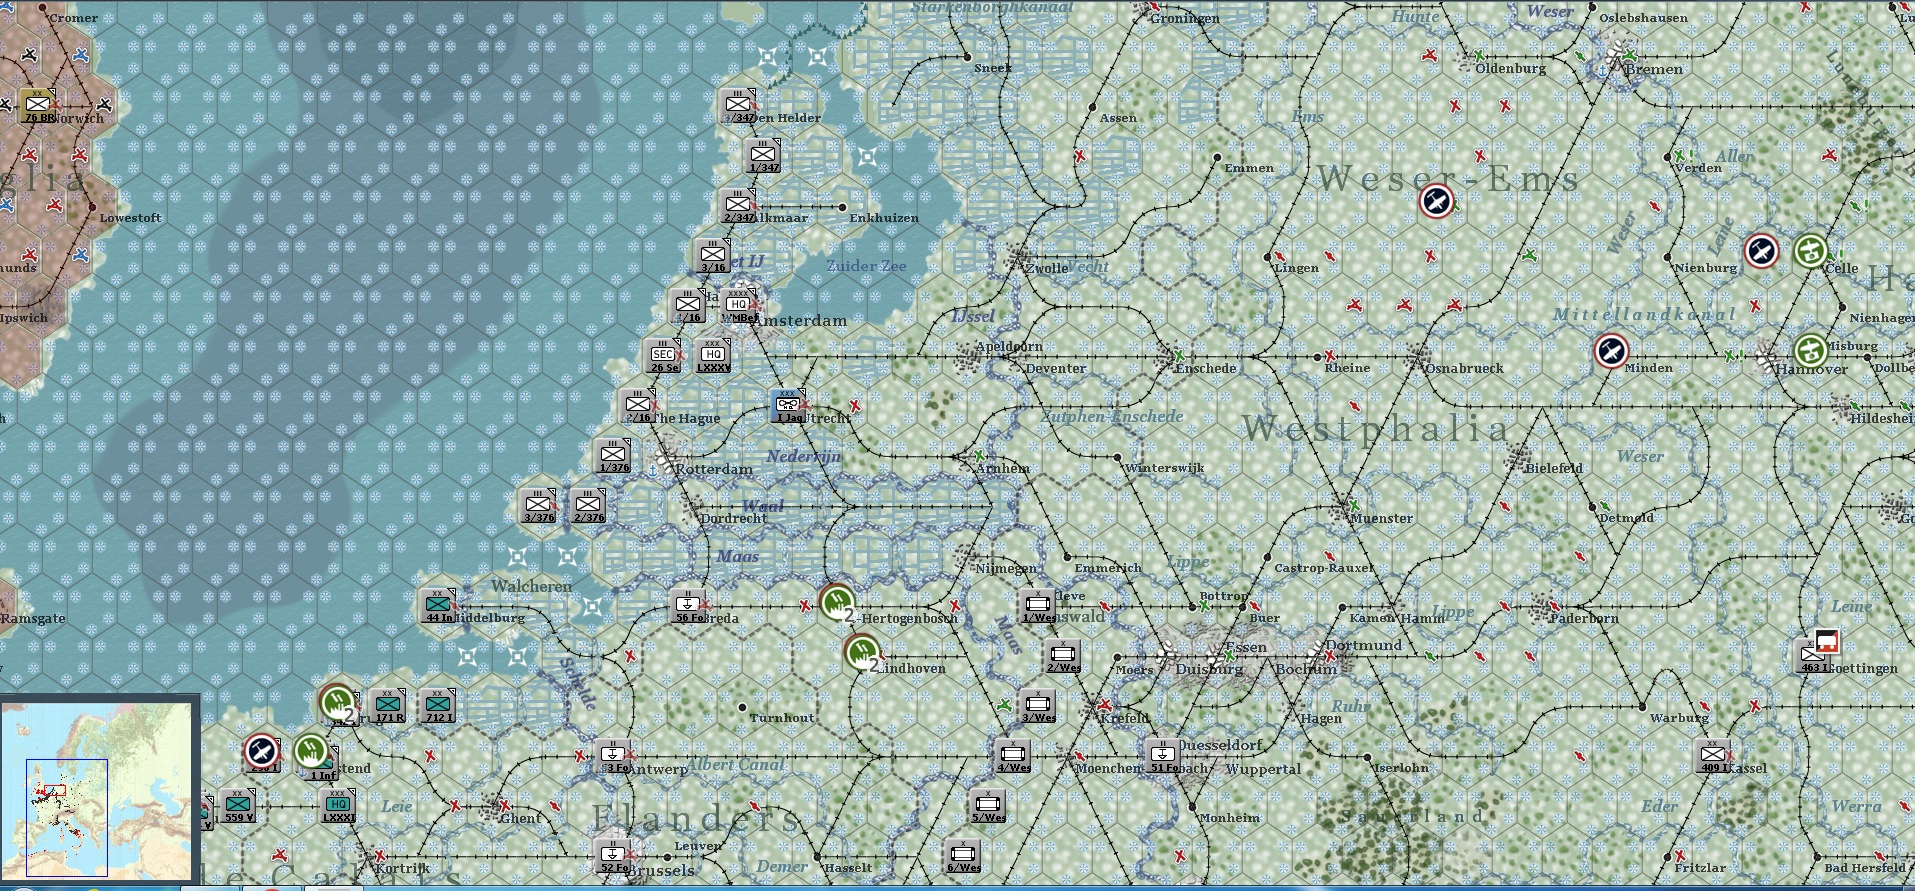The width and height of the screenshot is (1915, 891).
Task: Click the air base icon near Minden
Action: click(x=1611, y=351)
